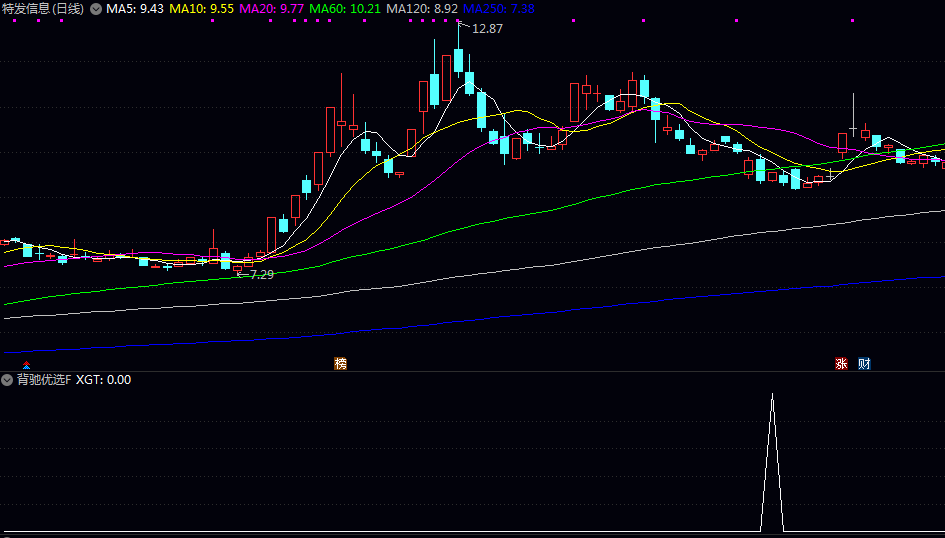Click the red 涨 event marker
Image resolution: width=945 pixels, height=538 pixels.
pyautogui.click(x=841, y=364)
